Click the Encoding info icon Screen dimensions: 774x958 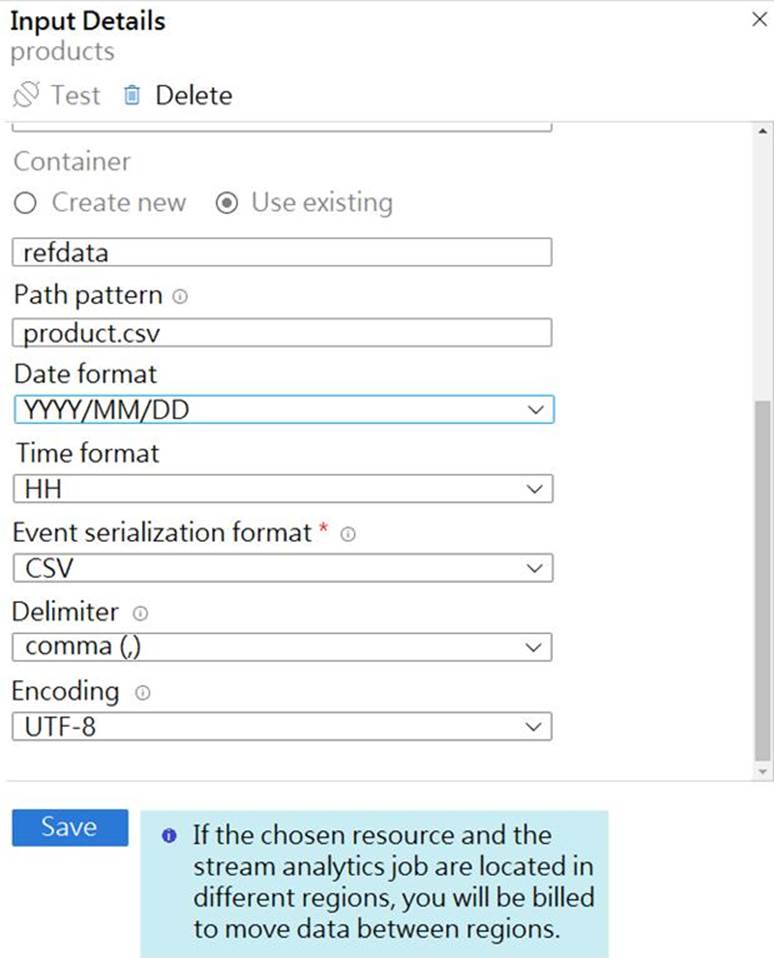[x=142, y=692]
